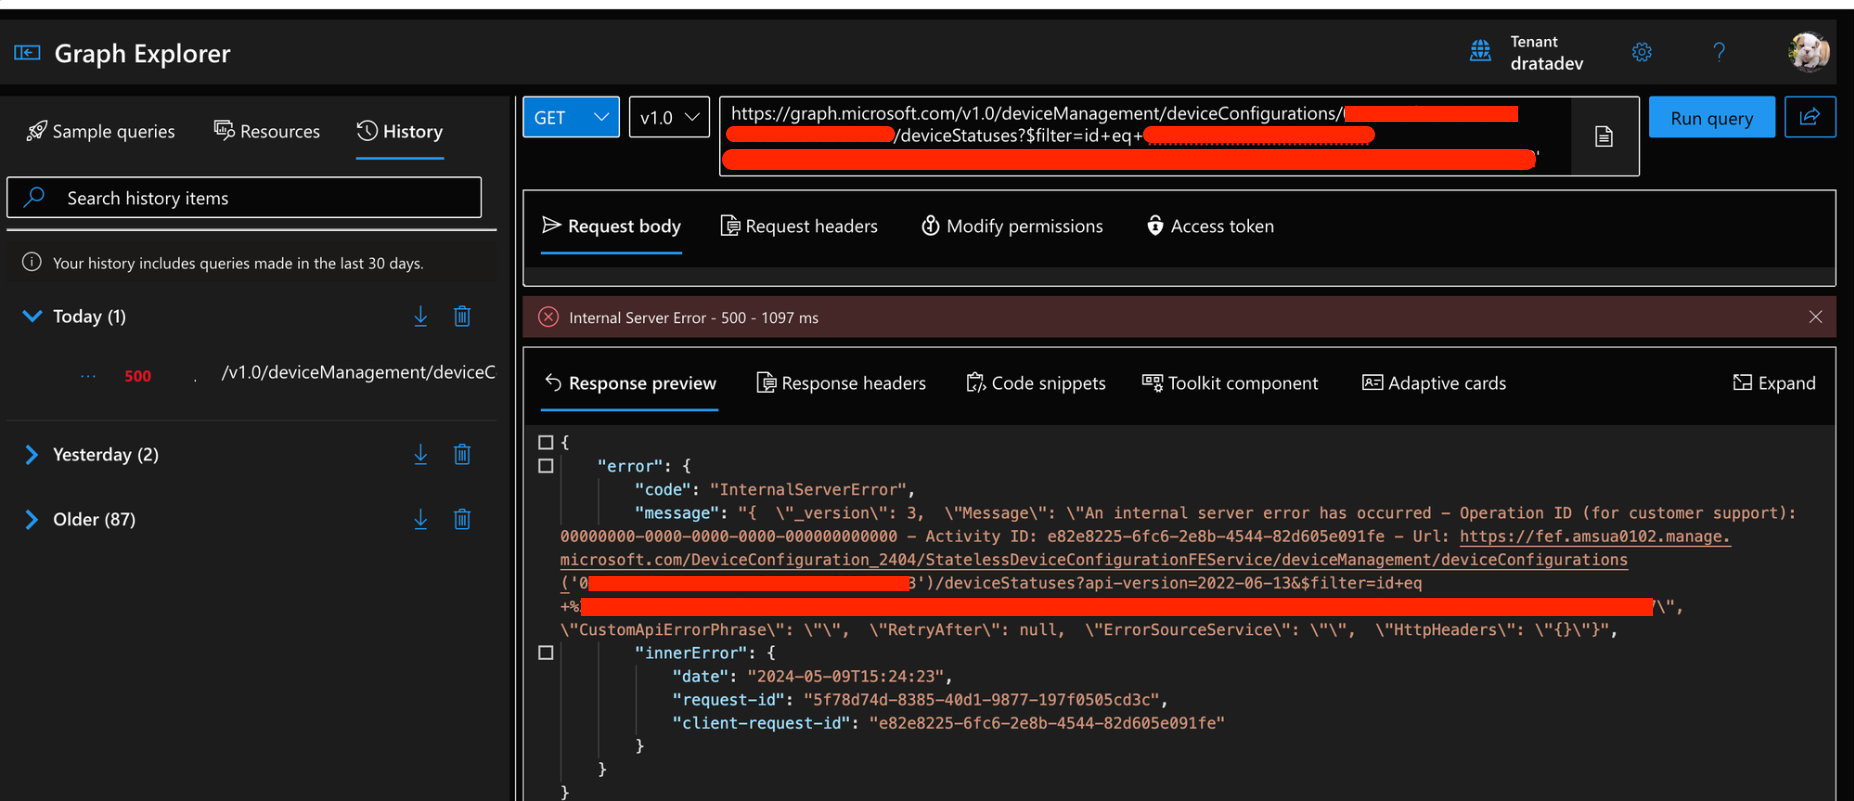Open the GET method dropdown

(571, 117)
